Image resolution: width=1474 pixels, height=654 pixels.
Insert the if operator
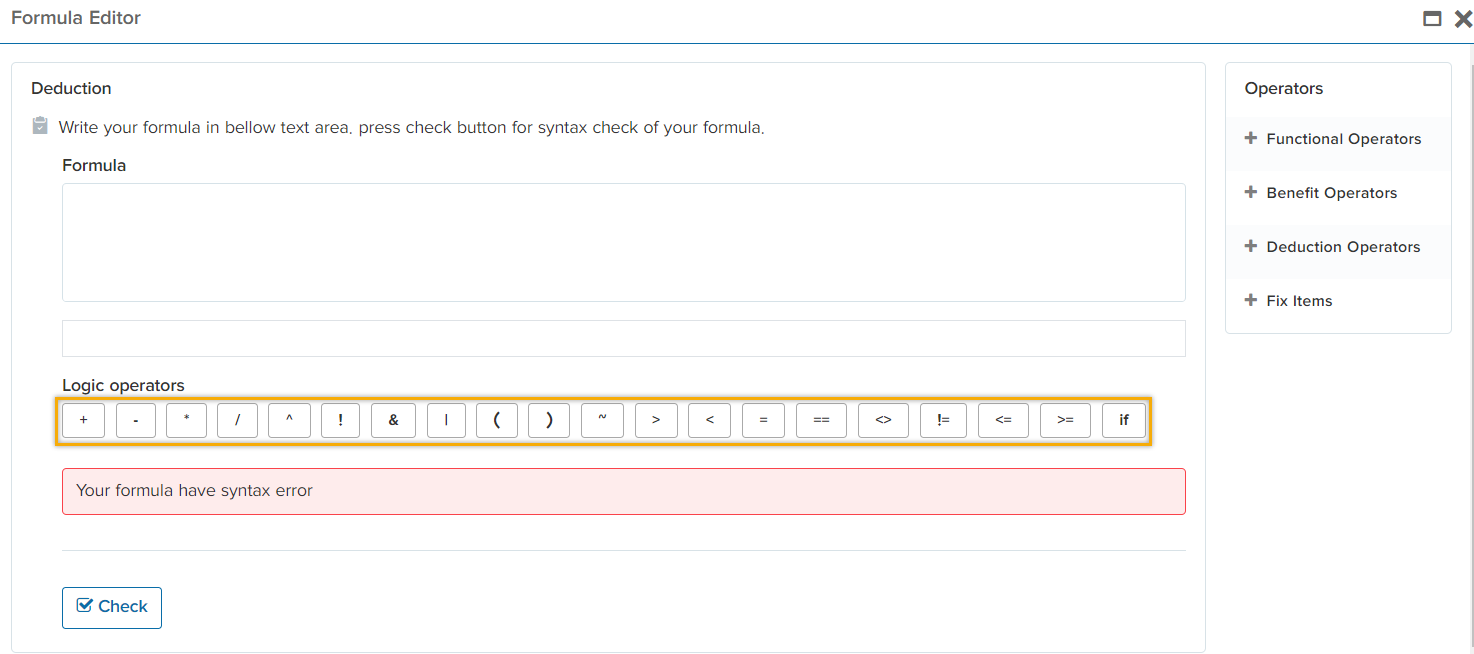pos(1124,420)
